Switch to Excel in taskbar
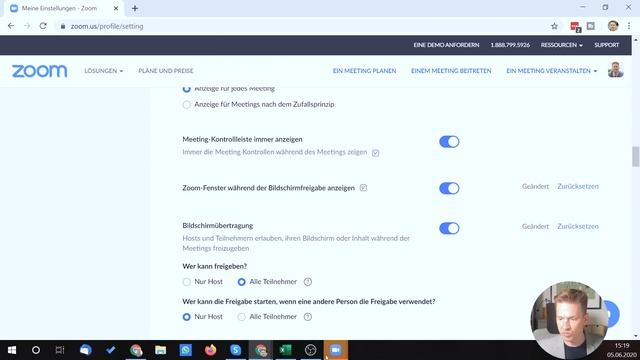The width and height of the screenshot is (640, 360). click(x=285, y=350)
